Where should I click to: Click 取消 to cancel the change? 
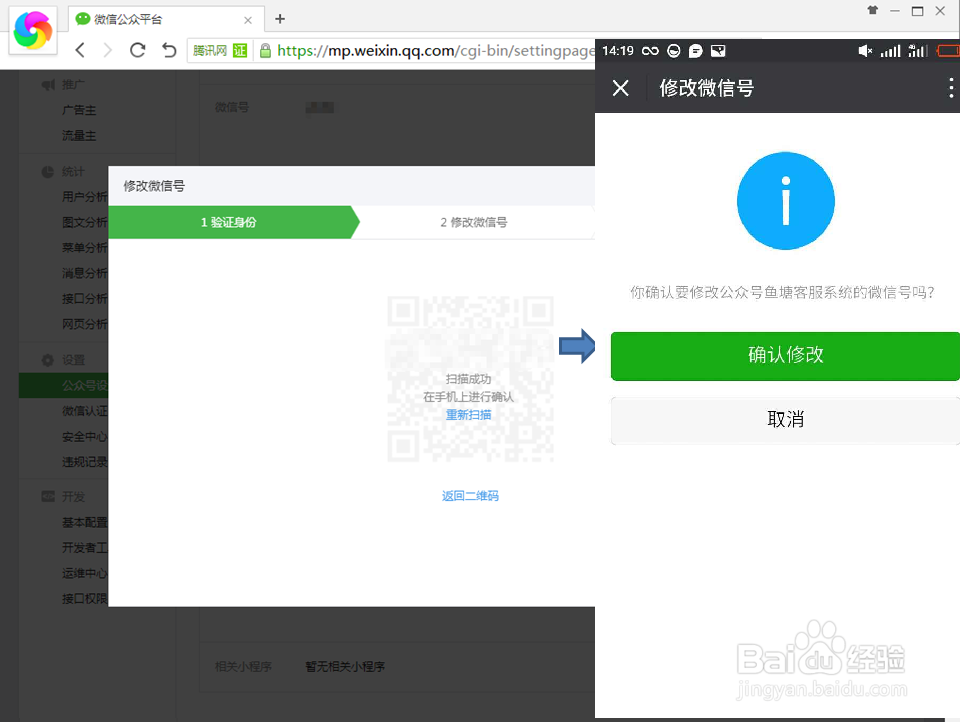coord(785,420)
